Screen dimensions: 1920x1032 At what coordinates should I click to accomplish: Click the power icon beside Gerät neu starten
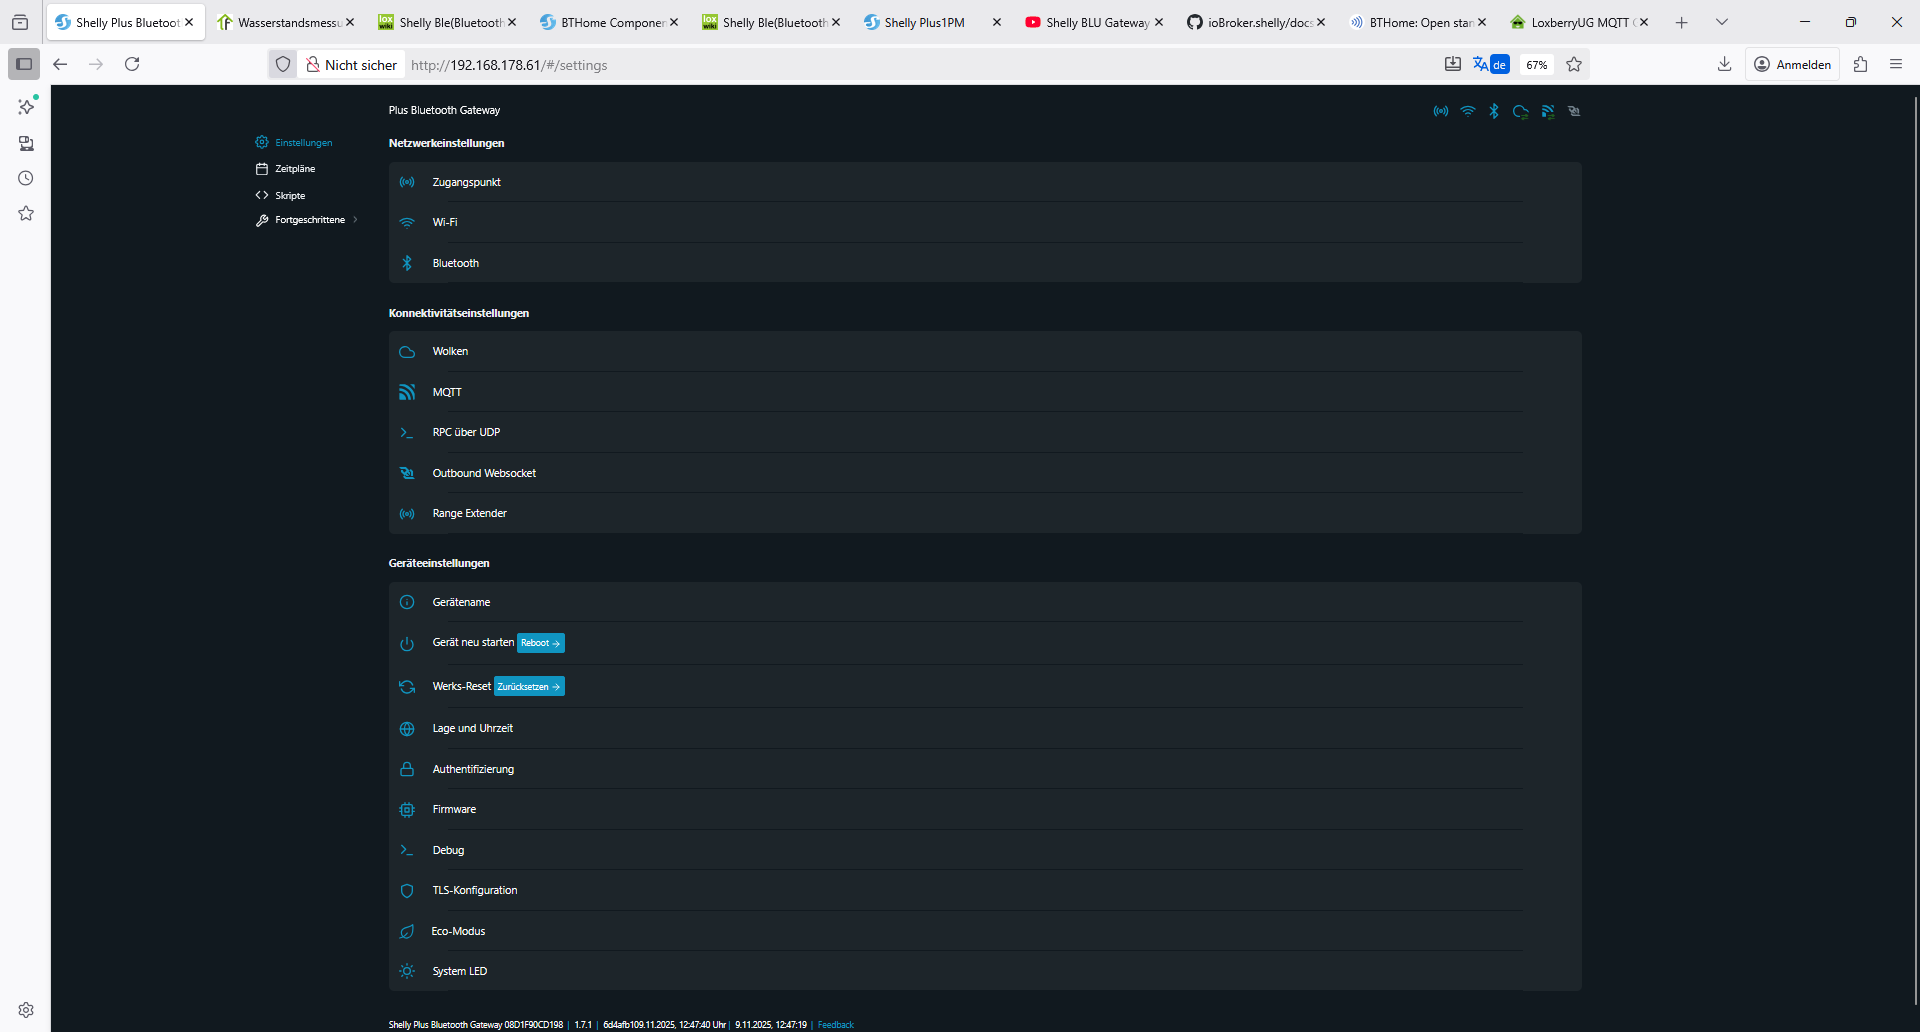pos(407,644)
